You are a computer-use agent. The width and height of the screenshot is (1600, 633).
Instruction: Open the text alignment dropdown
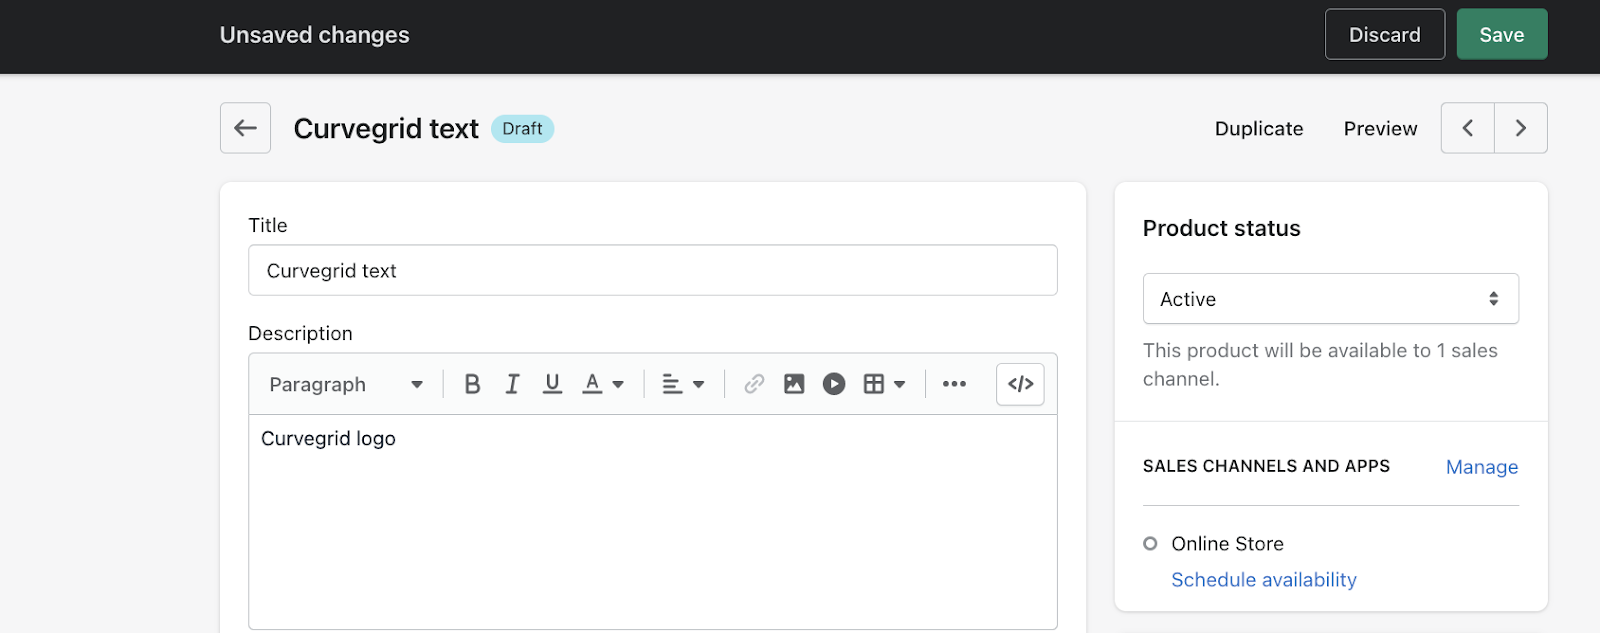pyautogui.click(x=684, y=384)
